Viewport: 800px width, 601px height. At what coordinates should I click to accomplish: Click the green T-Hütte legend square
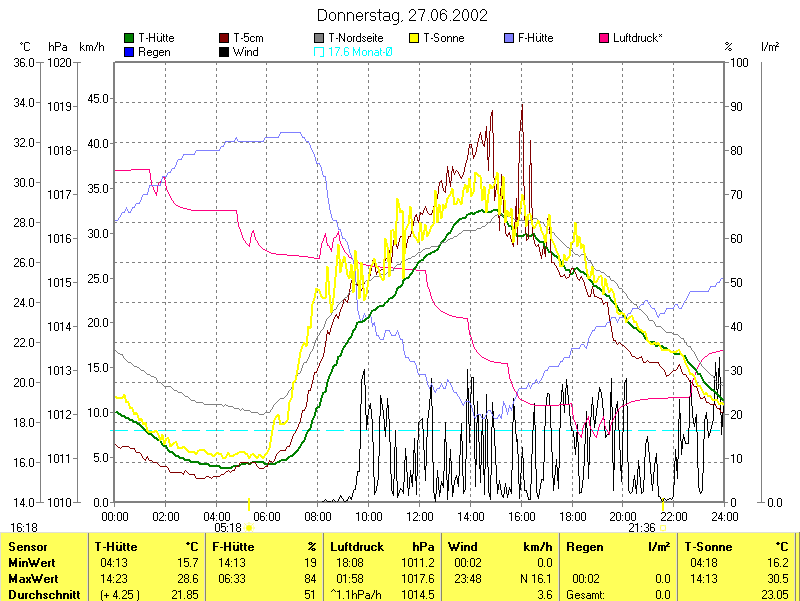pos(129,38)
